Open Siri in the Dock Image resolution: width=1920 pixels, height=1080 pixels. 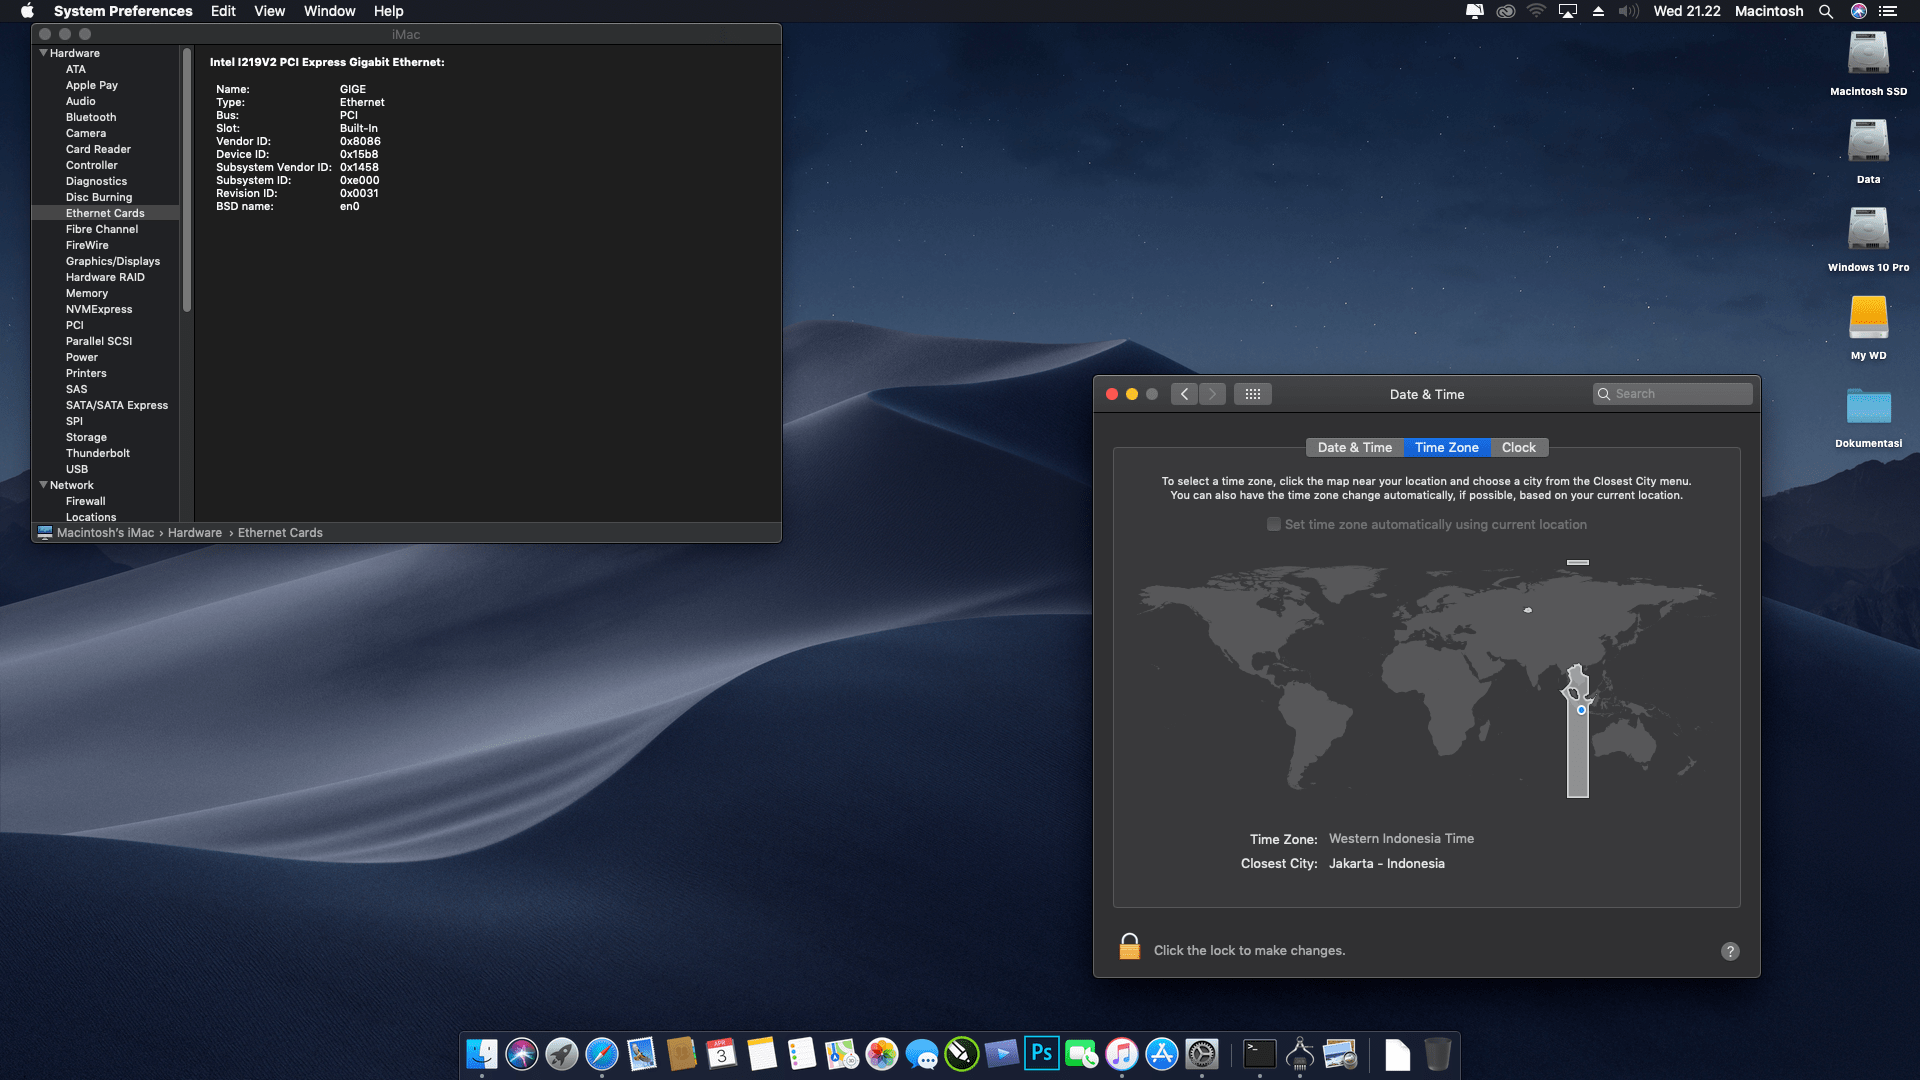pos(522,1053)
